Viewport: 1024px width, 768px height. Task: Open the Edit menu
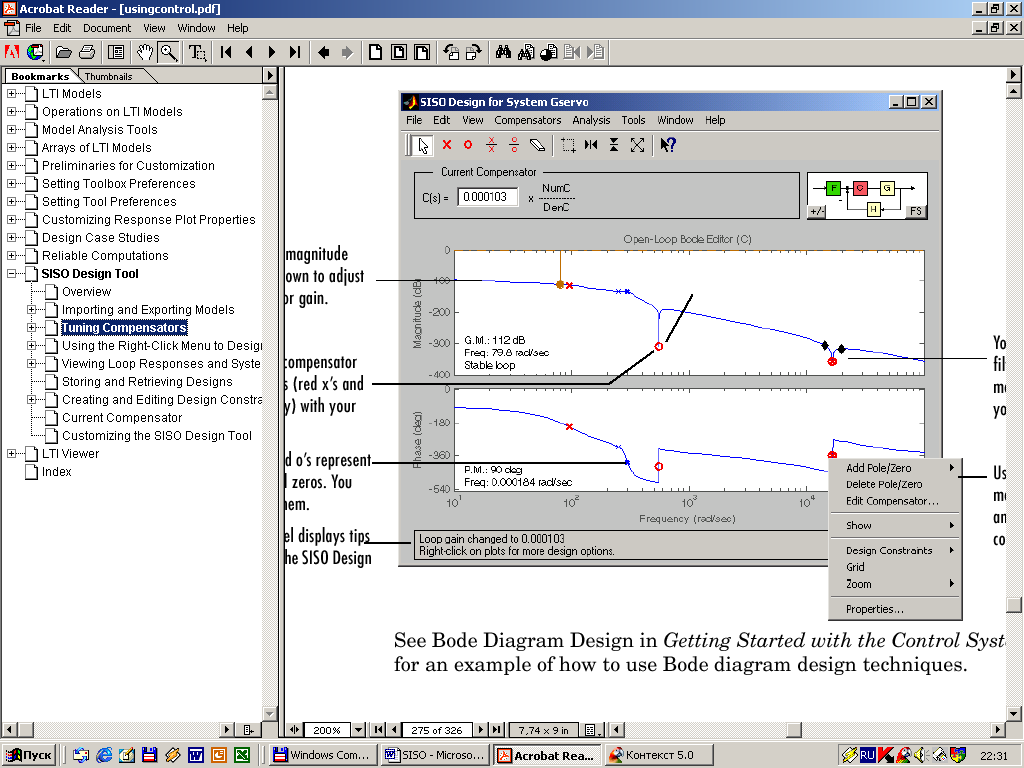tap(62, 28)
